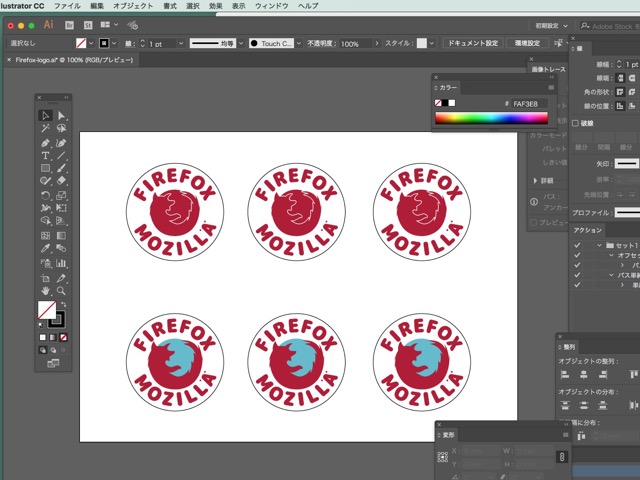Viewport: 640px width, 480px height.
Task: Enable the 破線 dashed line checkbox
Action: pyautogui.click(x=576, y=123)
